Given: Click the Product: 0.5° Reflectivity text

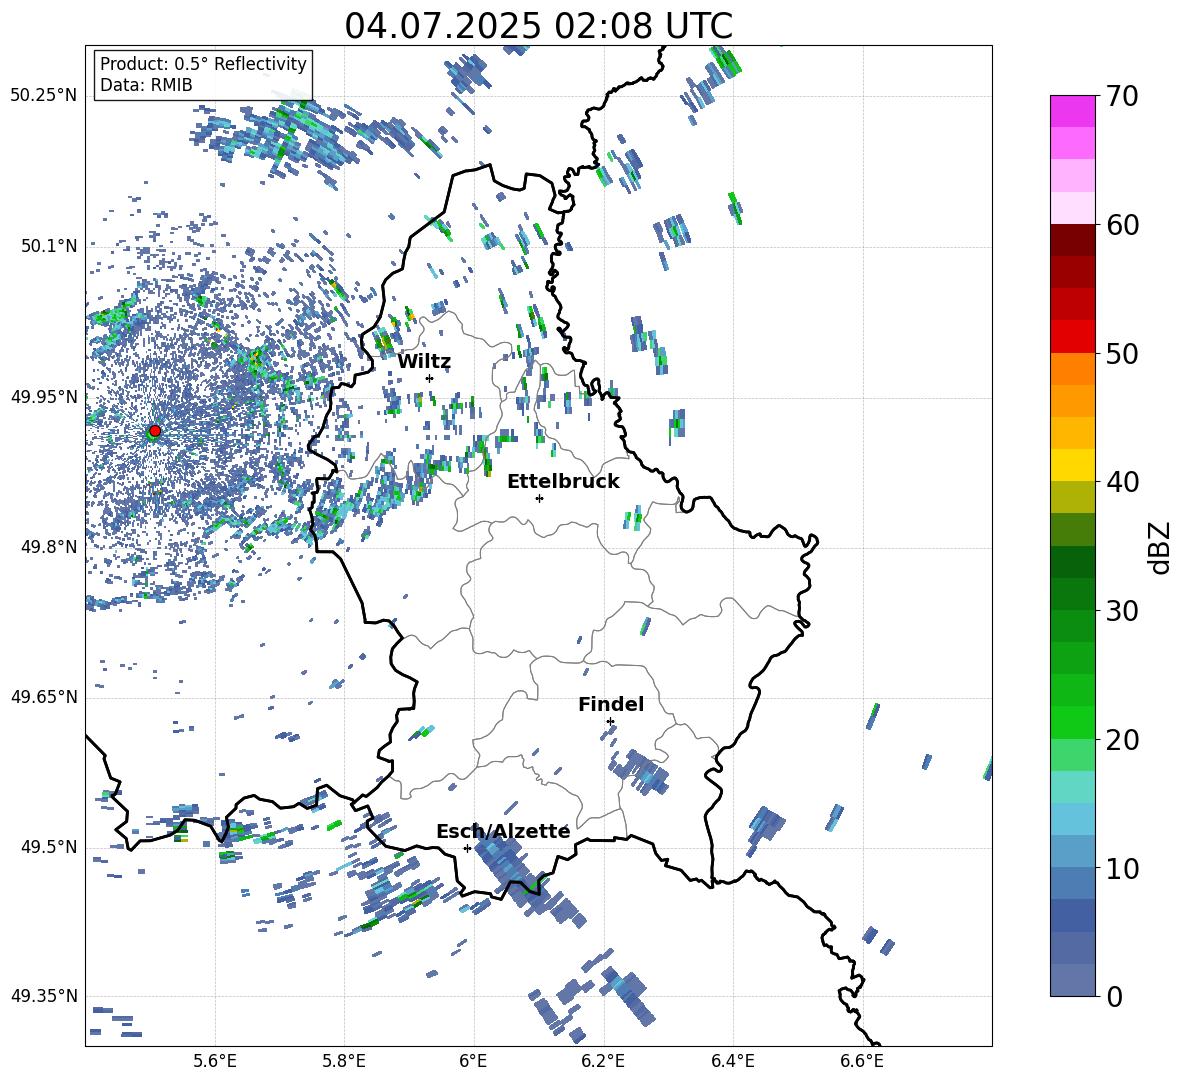Looking at the screenshot, I should point(203,64).
